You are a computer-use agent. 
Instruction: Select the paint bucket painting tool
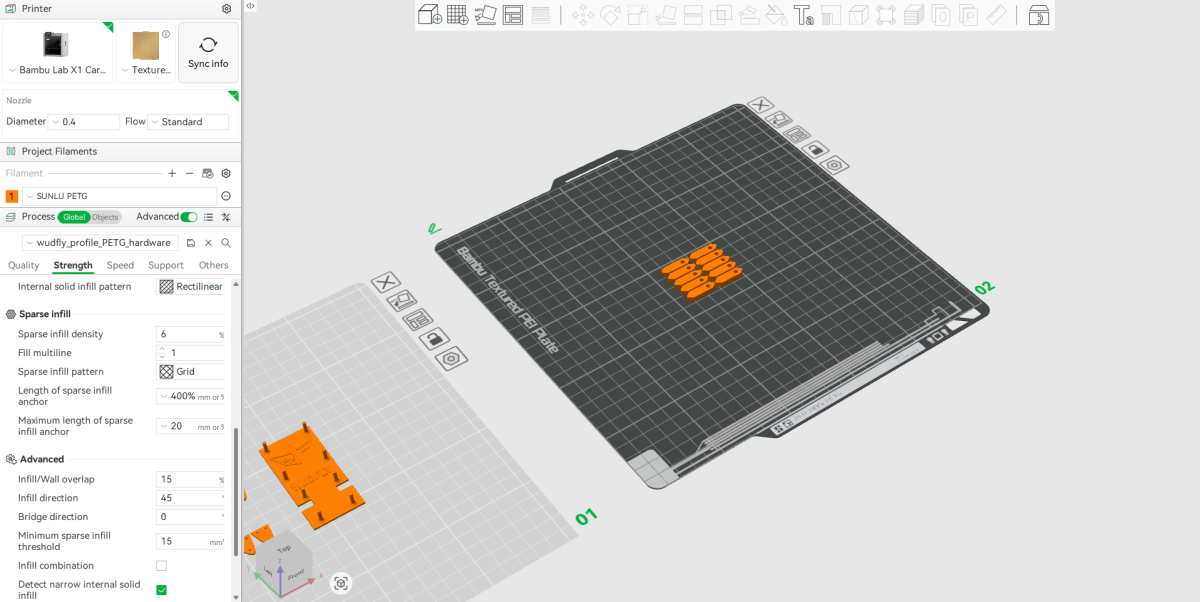[776, 15]
